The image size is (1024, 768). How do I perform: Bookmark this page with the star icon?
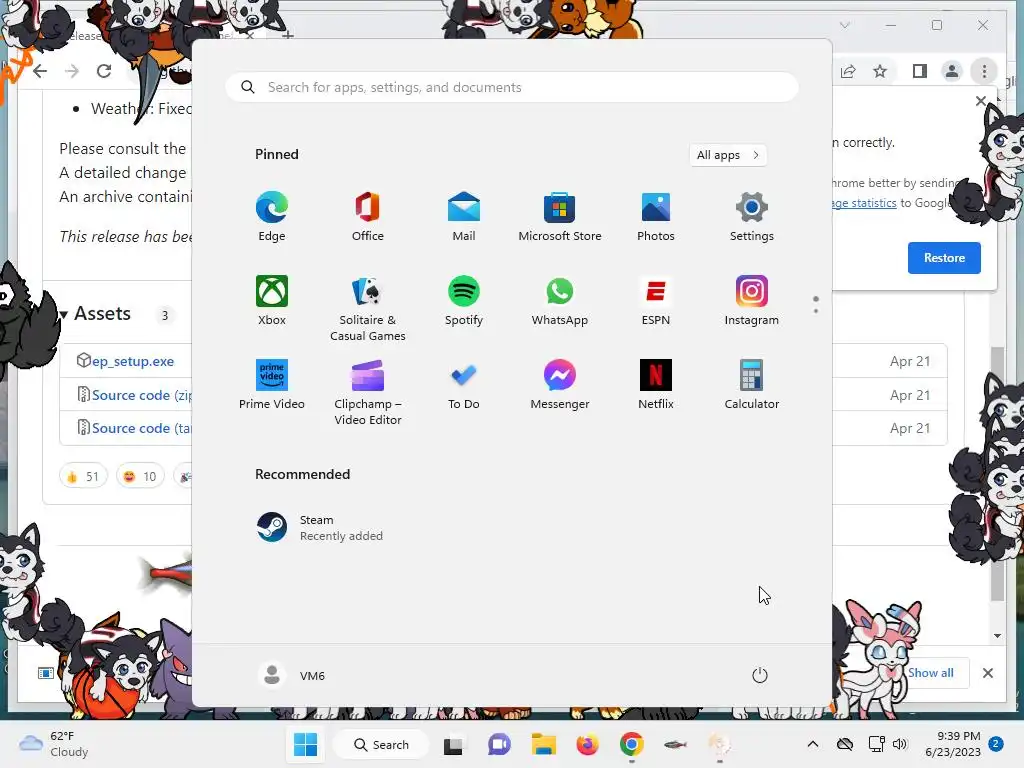point(880,71)
